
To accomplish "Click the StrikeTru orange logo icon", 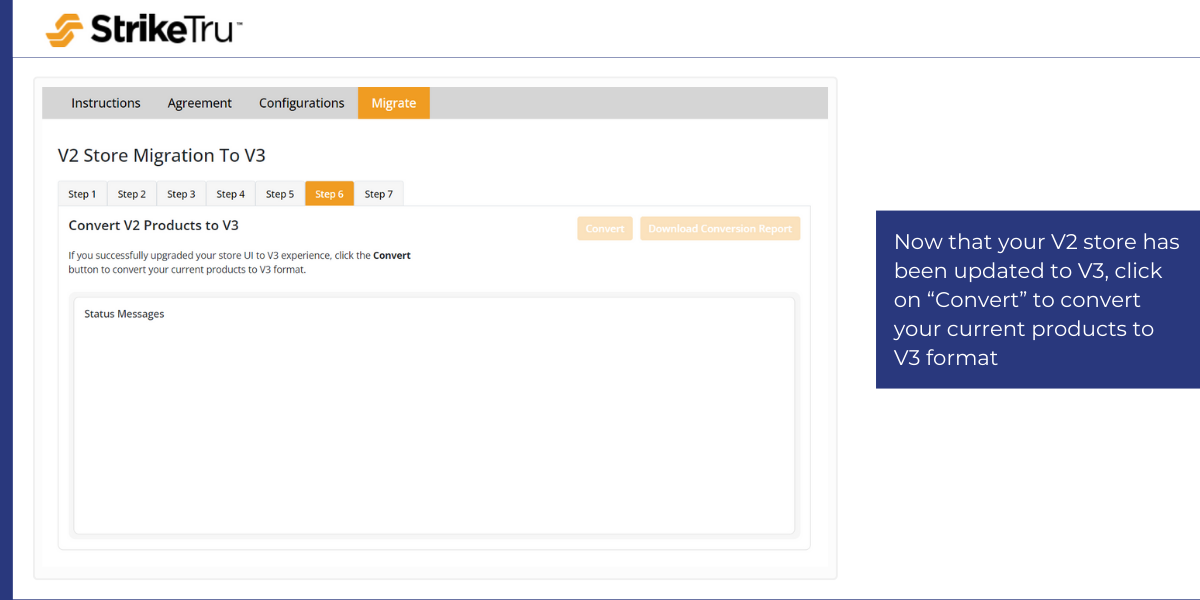I will (65, 29).
